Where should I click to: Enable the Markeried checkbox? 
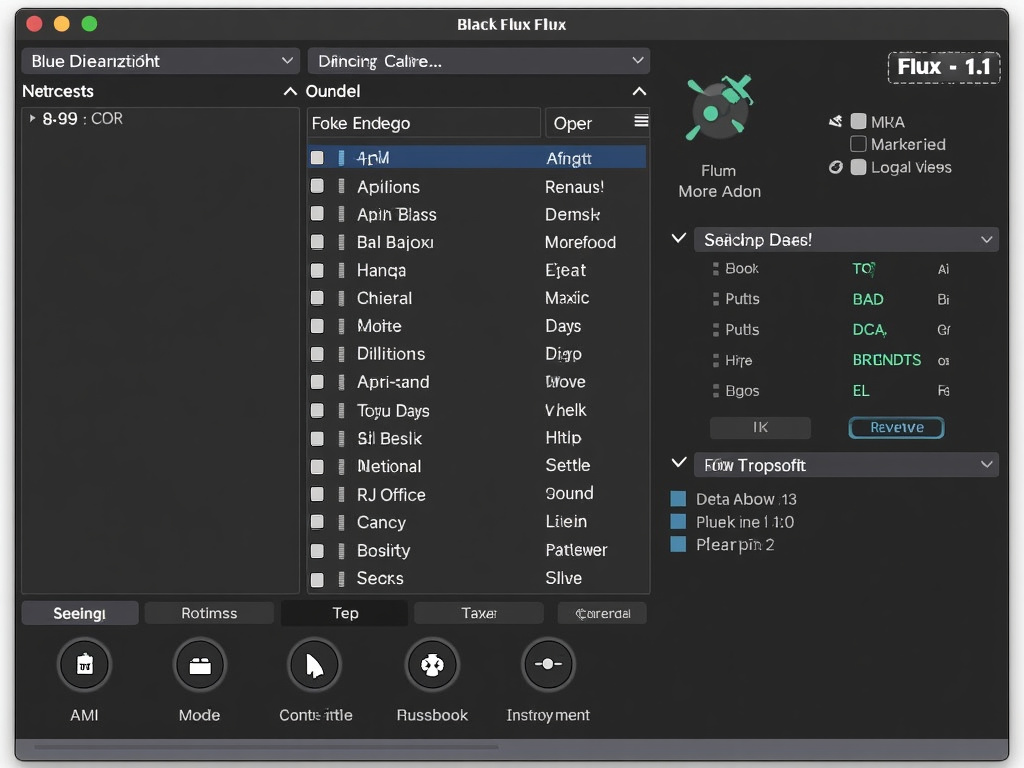[x=859, y=144]
